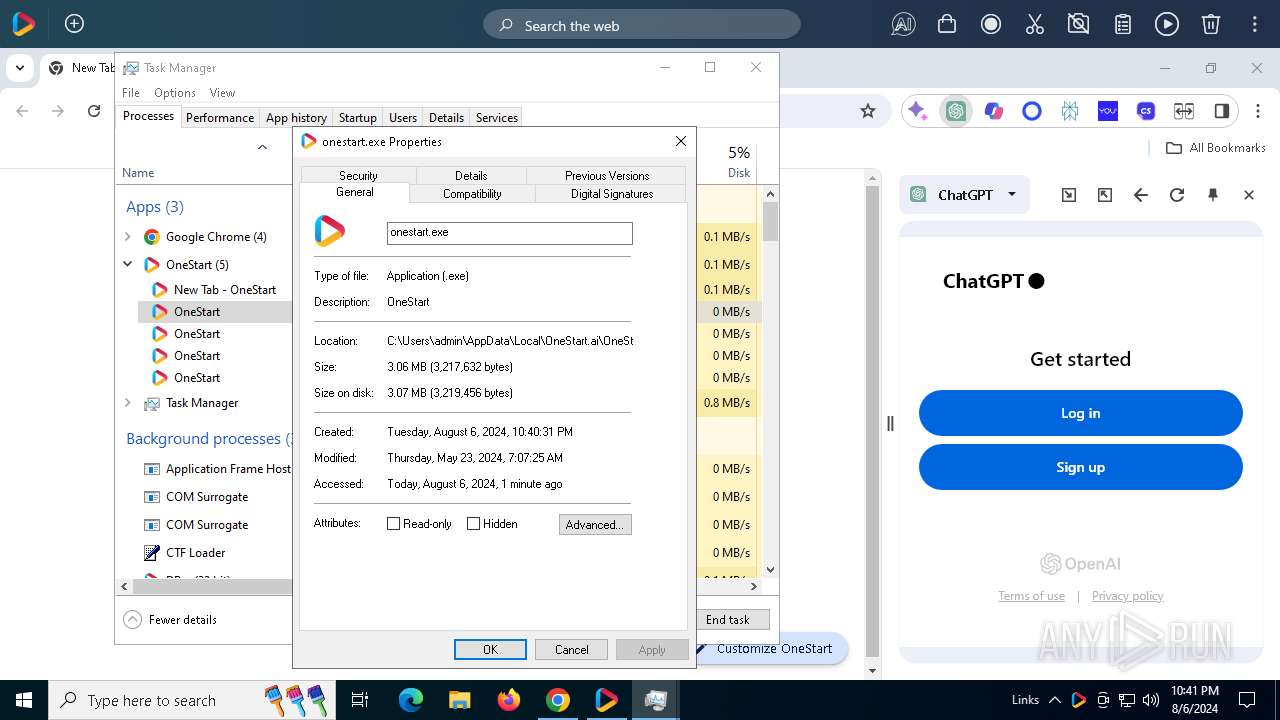This screenshot has width=1280, height=720.
Task: Click the Search the web box
Action: click(x=642, y=25)
